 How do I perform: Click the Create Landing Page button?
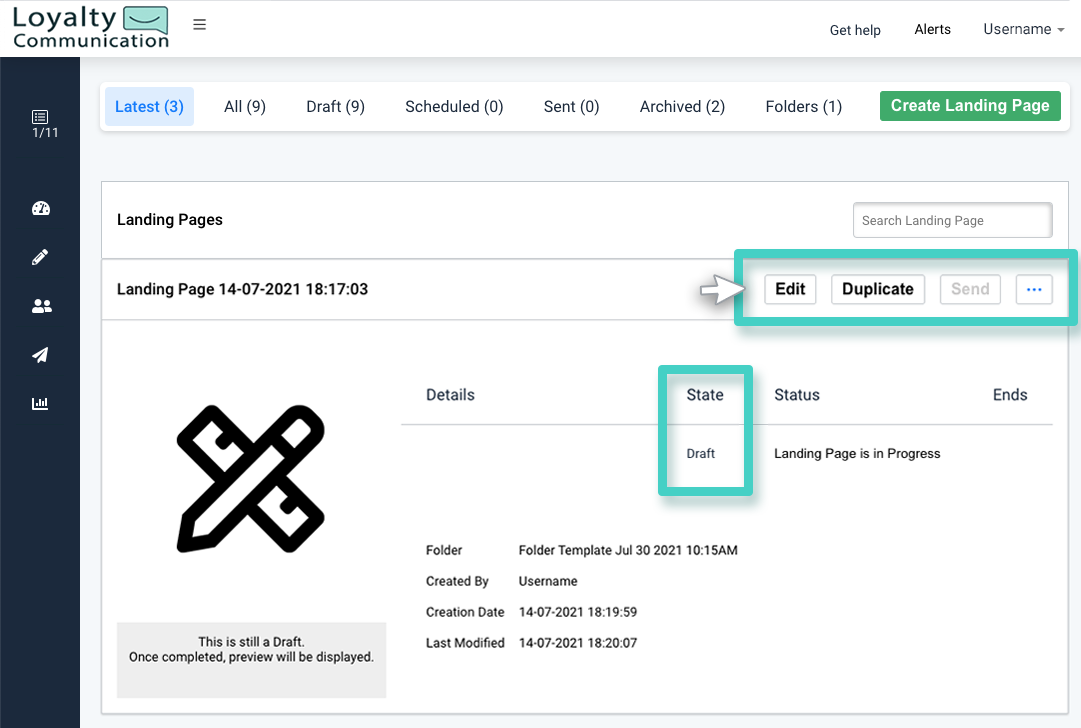point(970,105)
